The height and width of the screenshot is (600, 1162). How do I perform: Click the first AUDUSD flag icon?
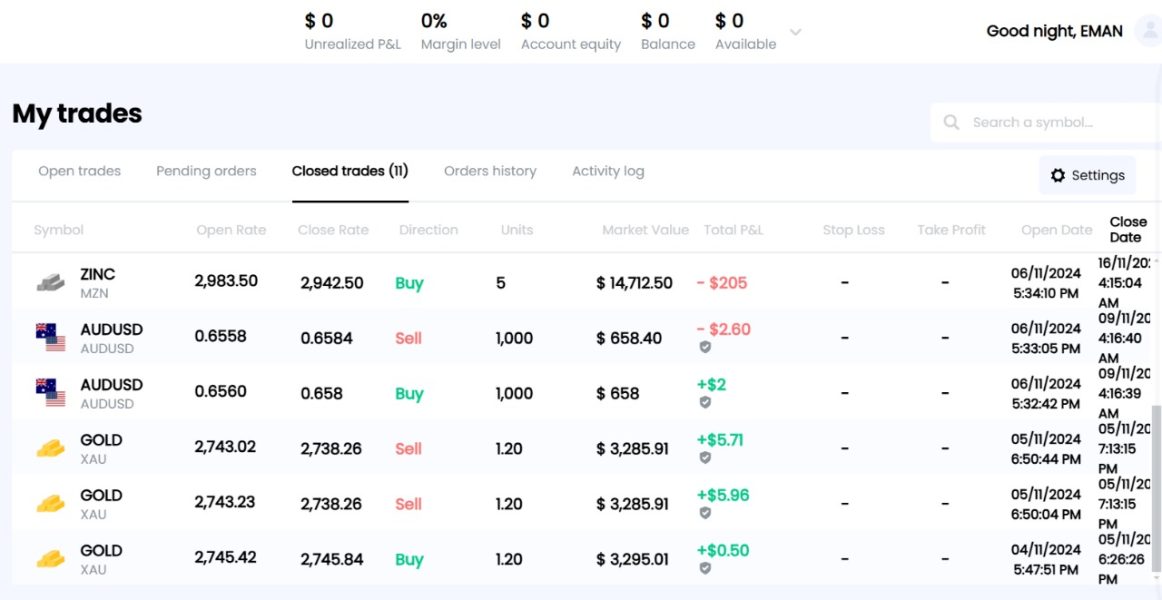(50, 338)
